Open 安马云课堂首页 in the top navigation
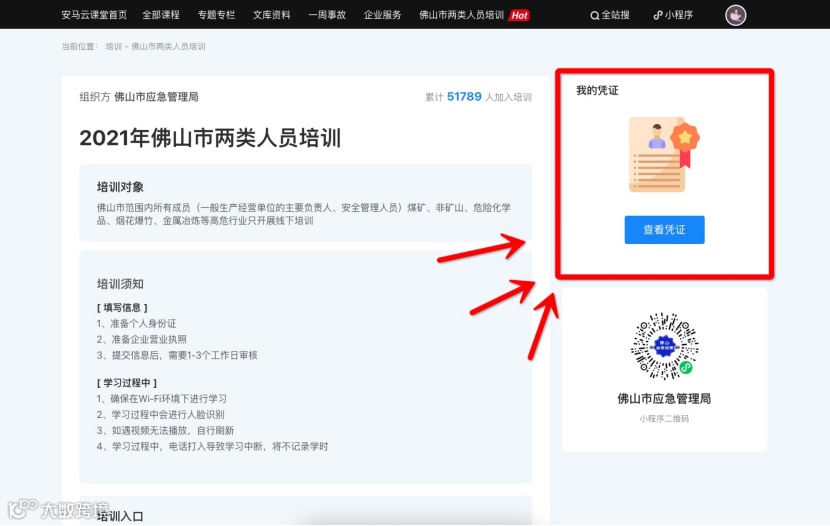Screen dimensions: 830x526 (94, 15)
